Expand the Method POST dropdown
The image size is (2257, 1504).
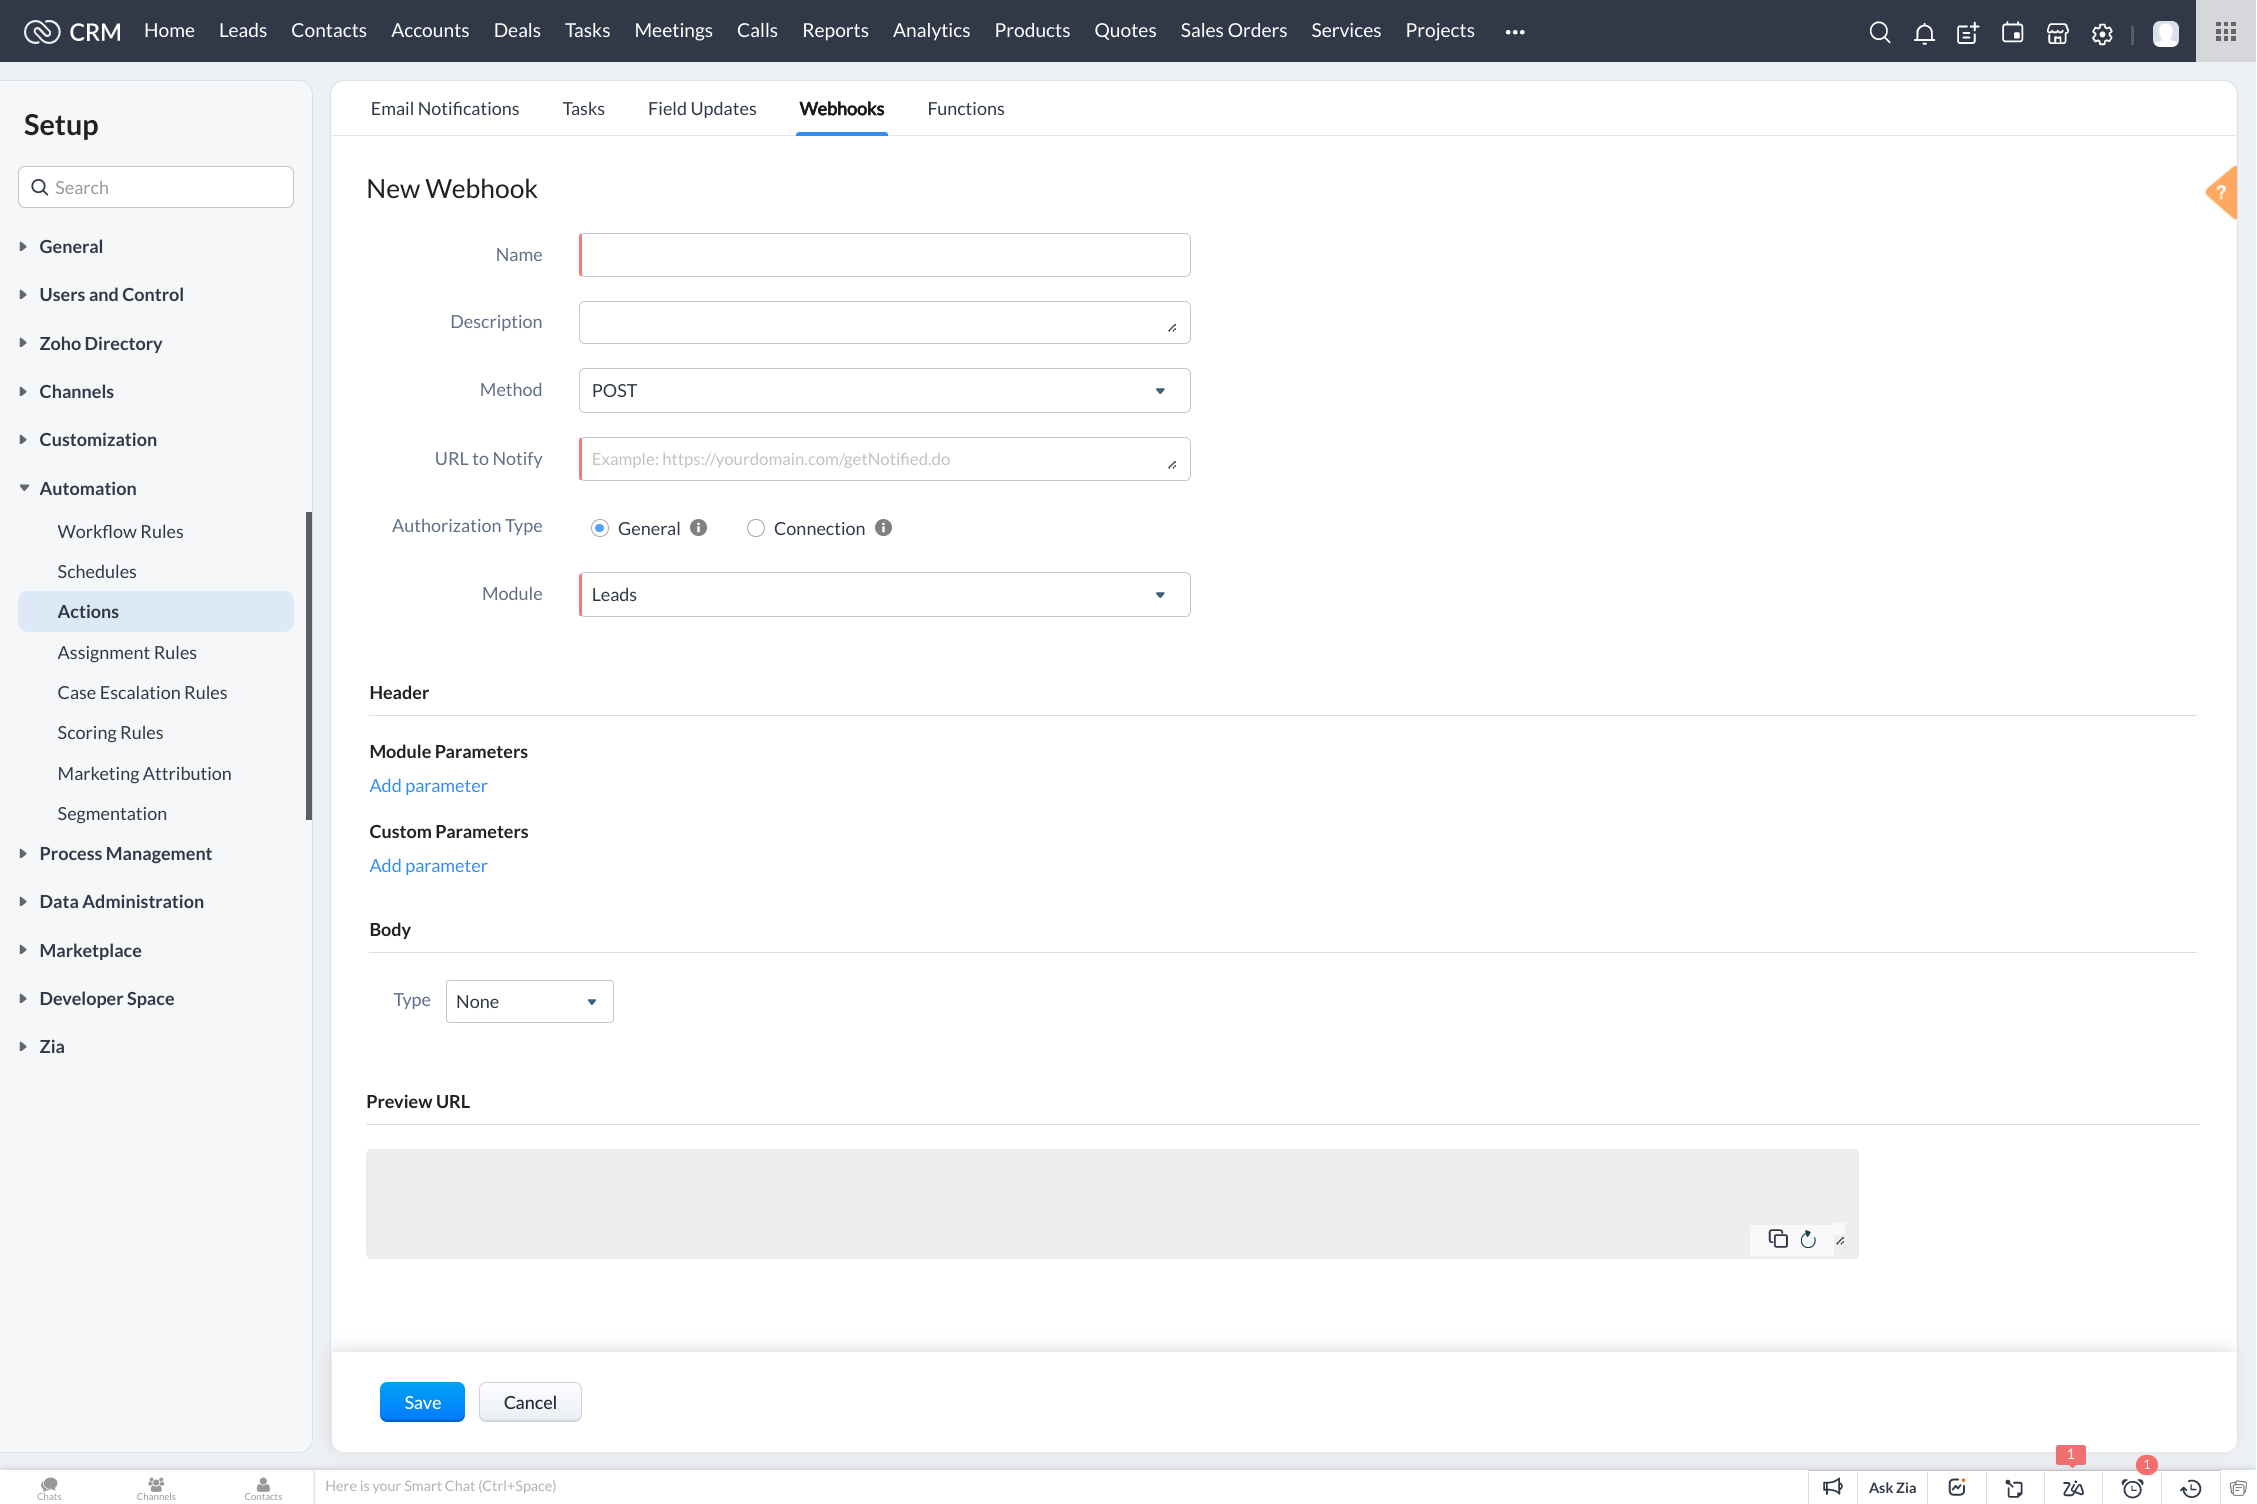[x=1158, y=389]
